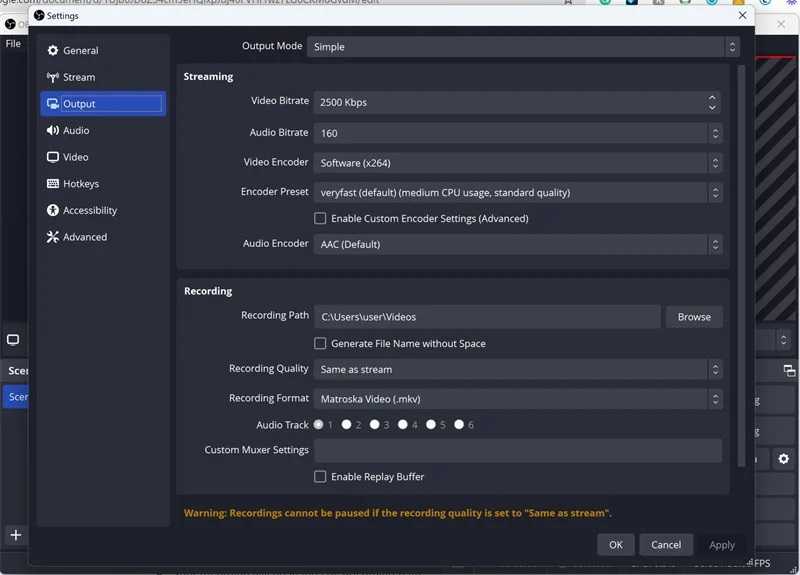Open Video settings monitor icon
This screenshot has width=800, height=575.
tap(53, 157)
